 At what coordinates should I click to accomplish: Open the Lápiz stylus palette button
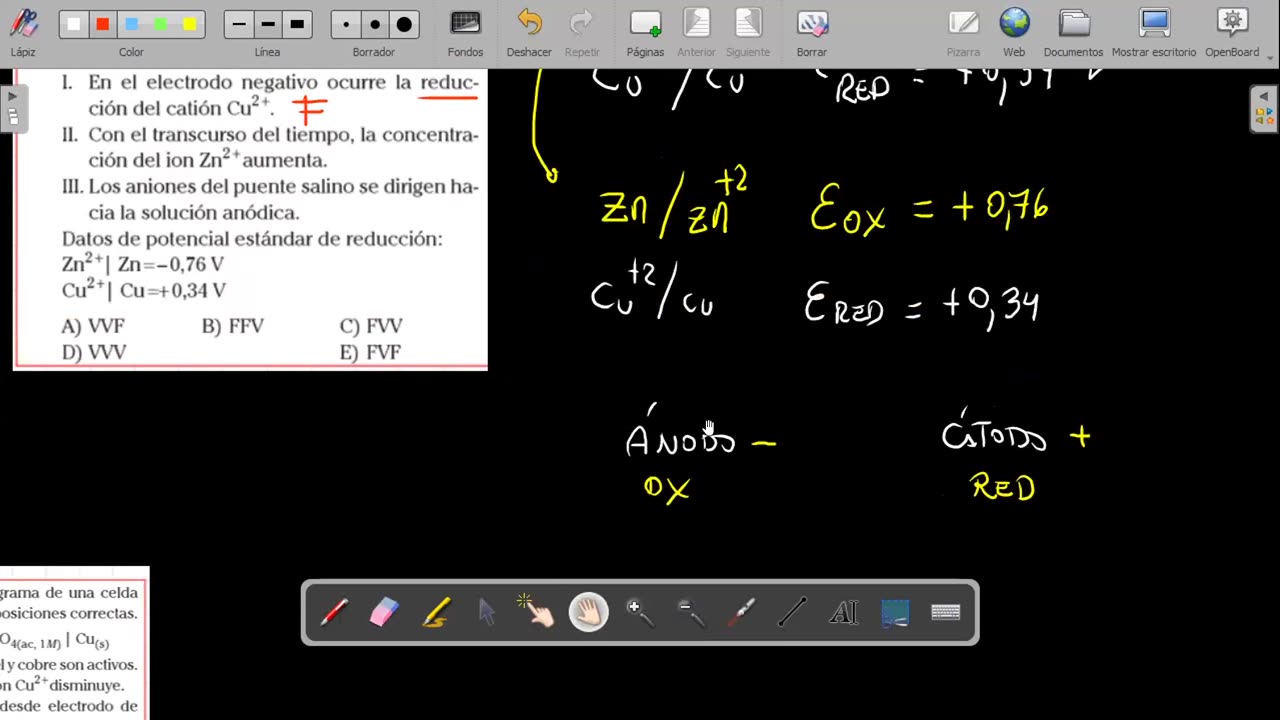click(x=23, y=32)
